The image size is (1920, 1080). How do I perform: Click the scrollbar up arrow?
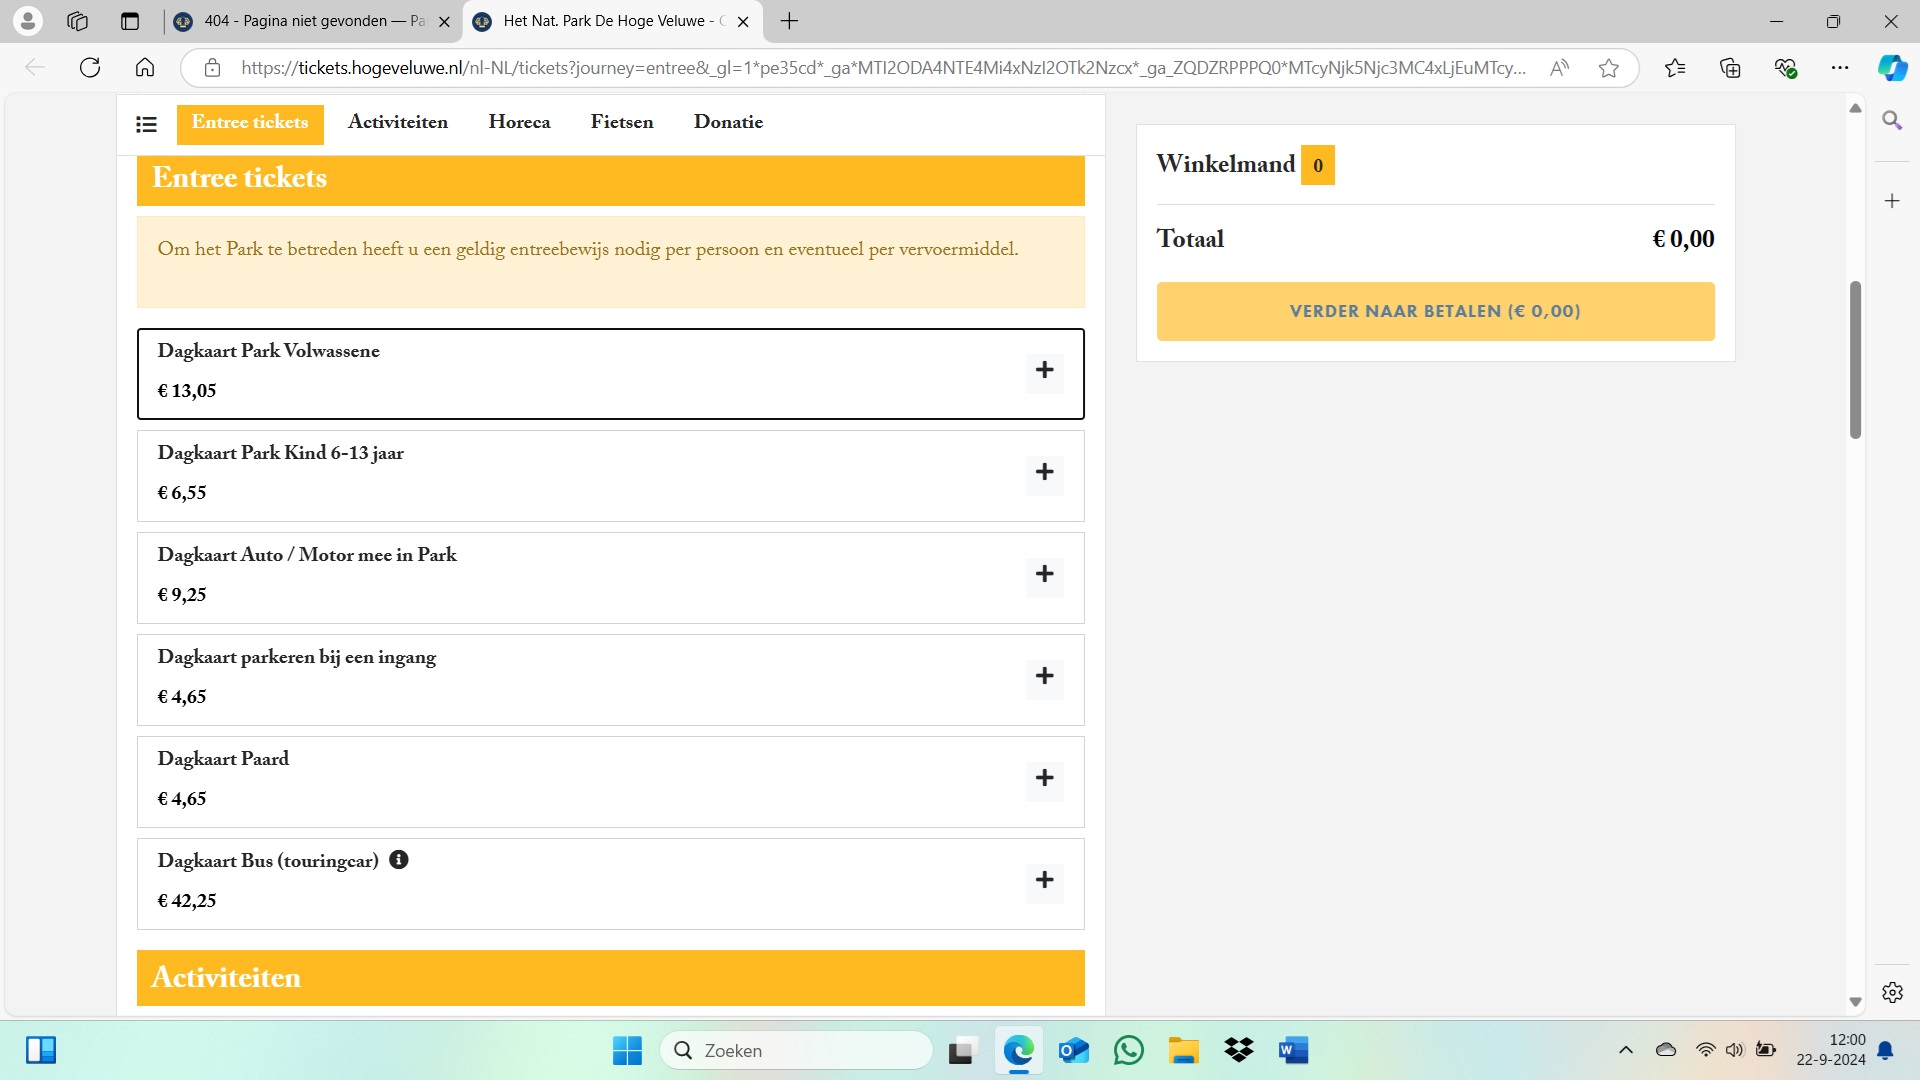click(1855, 108)
